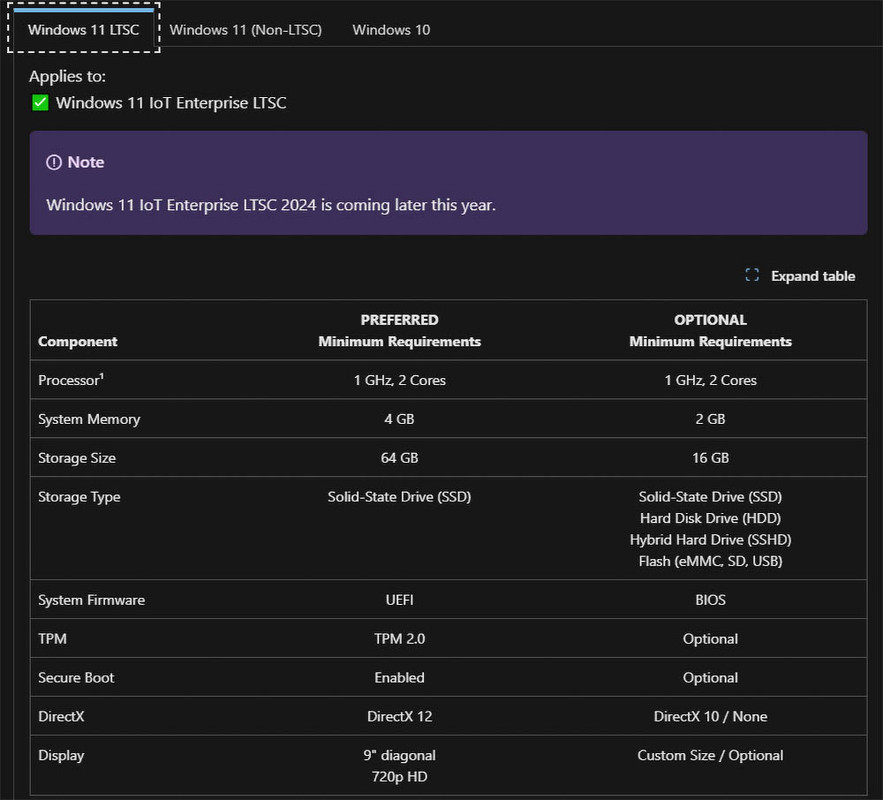Click Windows 11 IoT Enterprise LTSC label

pyautogui.click(x=171, y=102)
